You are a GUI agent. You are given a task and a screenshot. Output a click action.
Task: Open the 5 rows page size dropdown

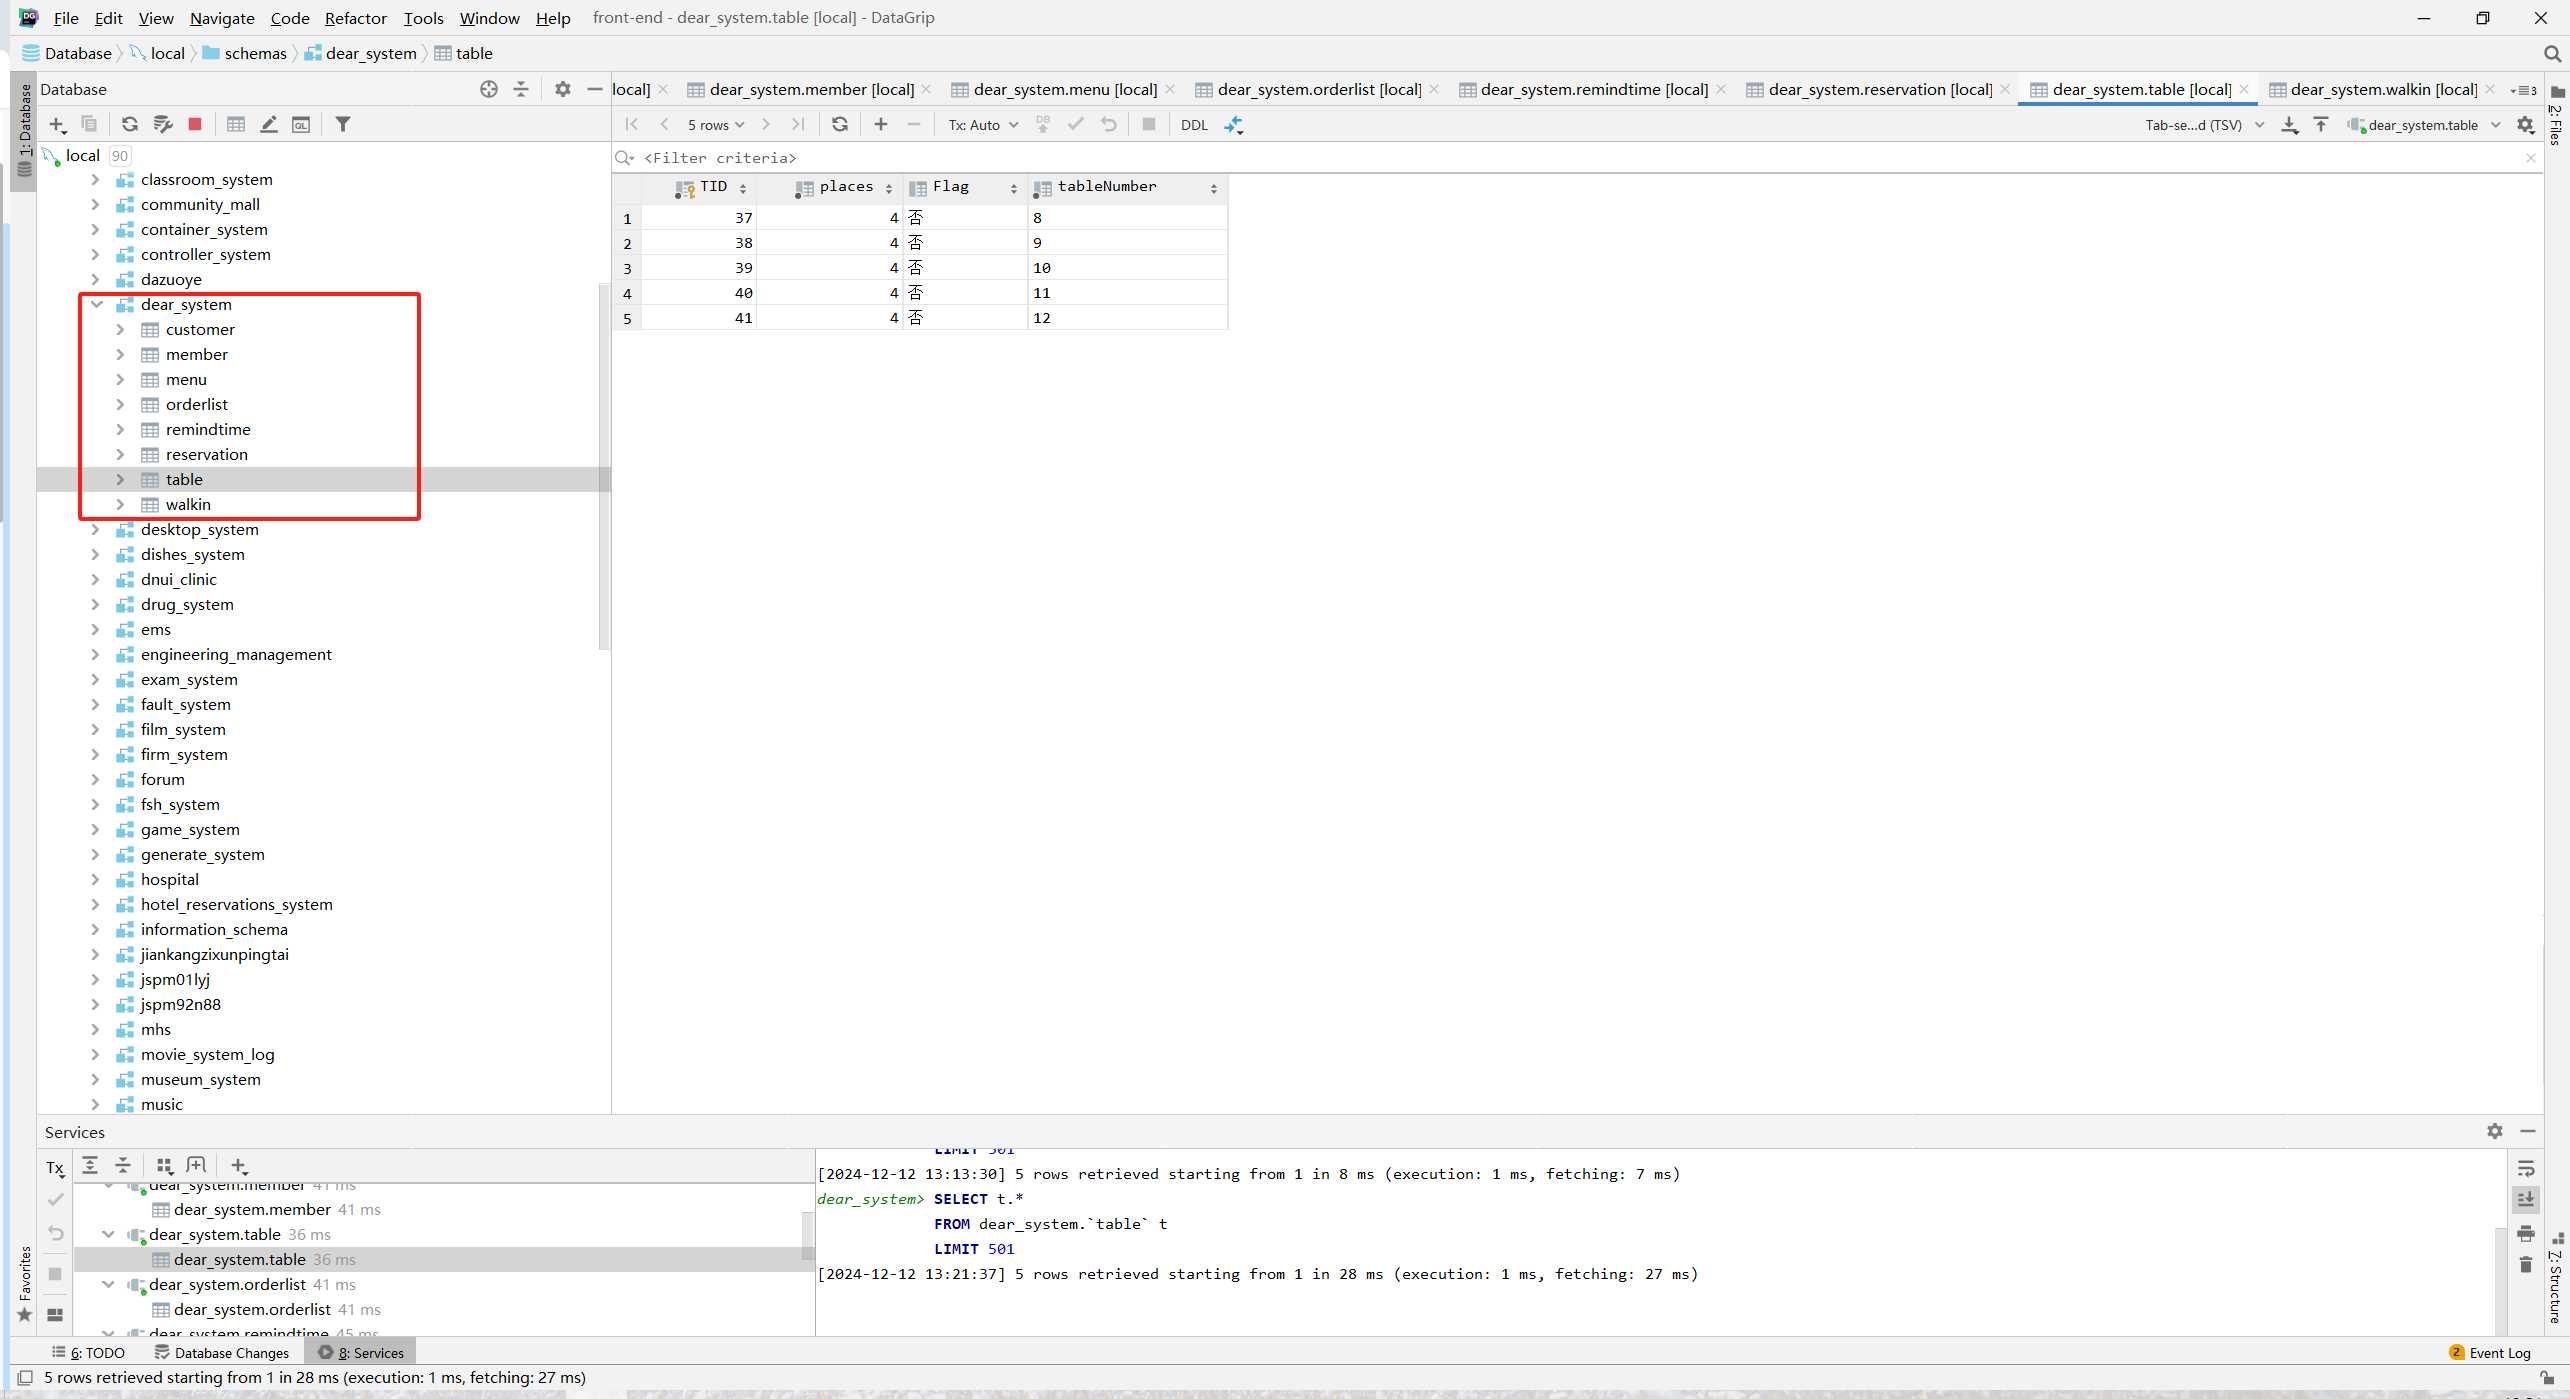pyautogui.click(x=715, y=125)
